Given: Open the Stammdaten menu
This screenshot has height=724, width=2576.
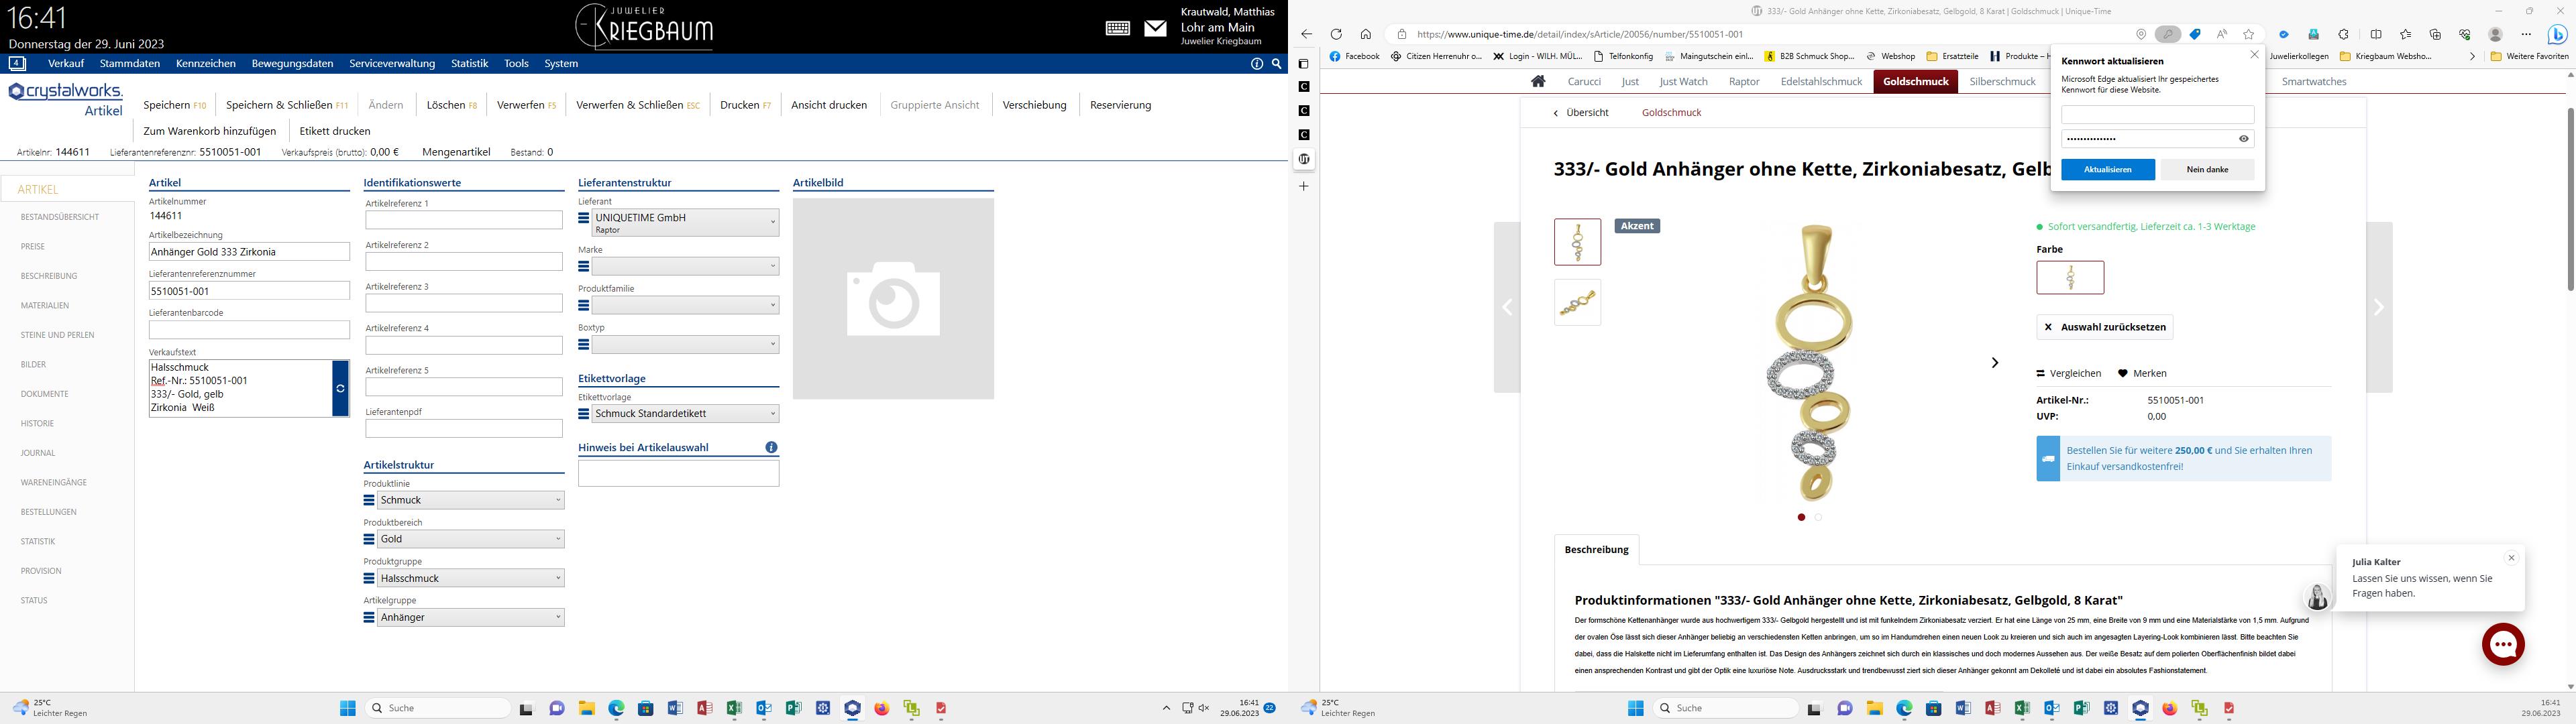Looking at the screenshot, I should point(130,63).
